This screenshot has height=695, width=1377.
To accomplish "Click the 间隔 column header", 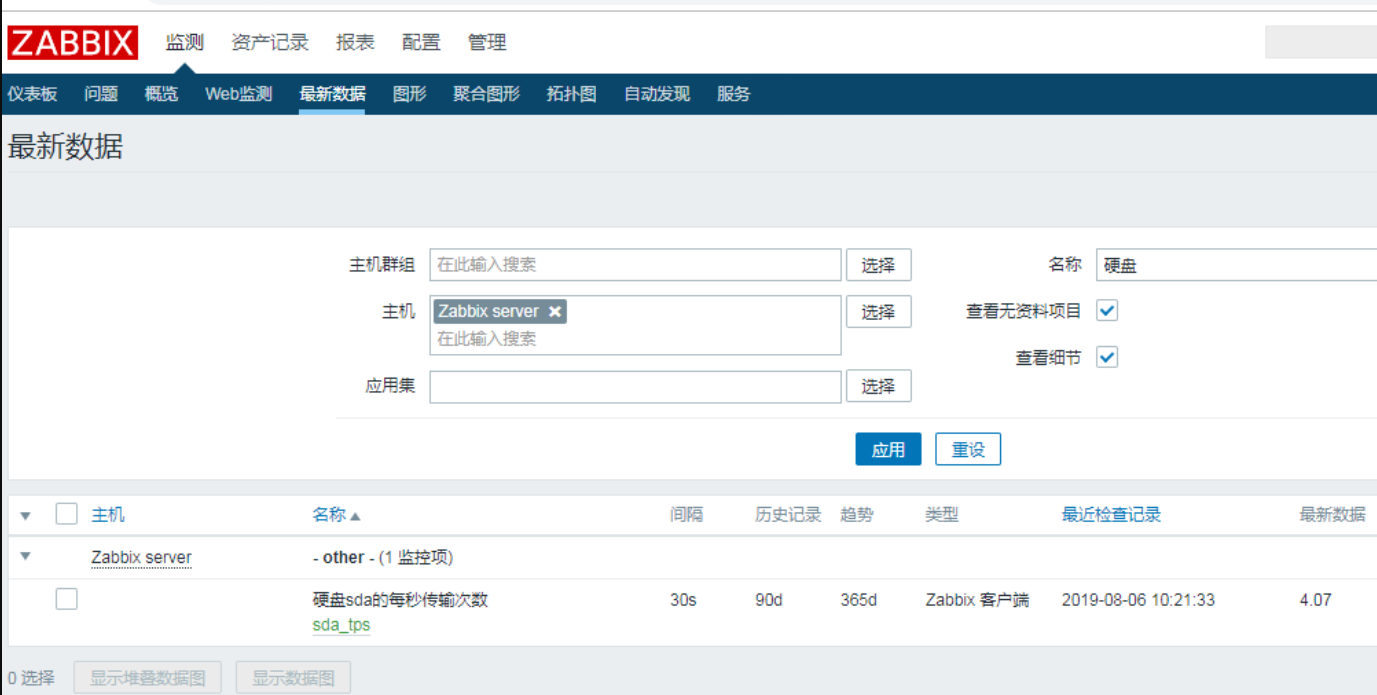I will point(686,515).
